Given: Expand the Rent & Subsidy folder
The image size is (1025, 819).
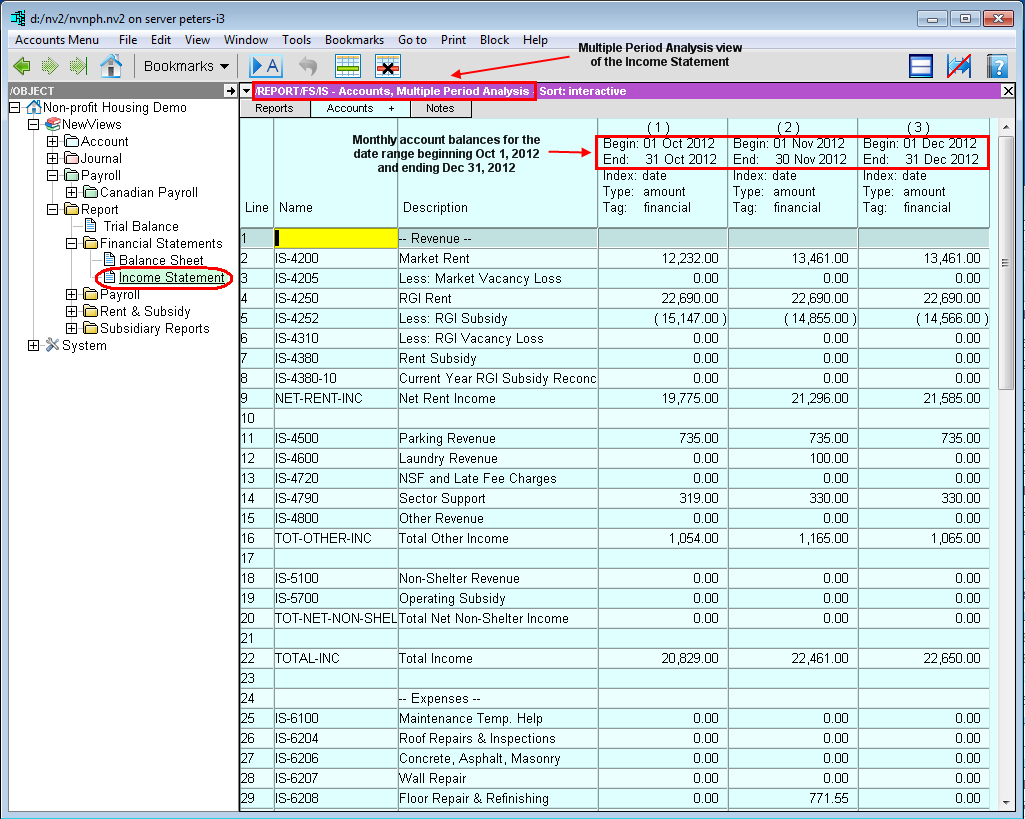Looking at the screenshot, I should coord(71,312).
